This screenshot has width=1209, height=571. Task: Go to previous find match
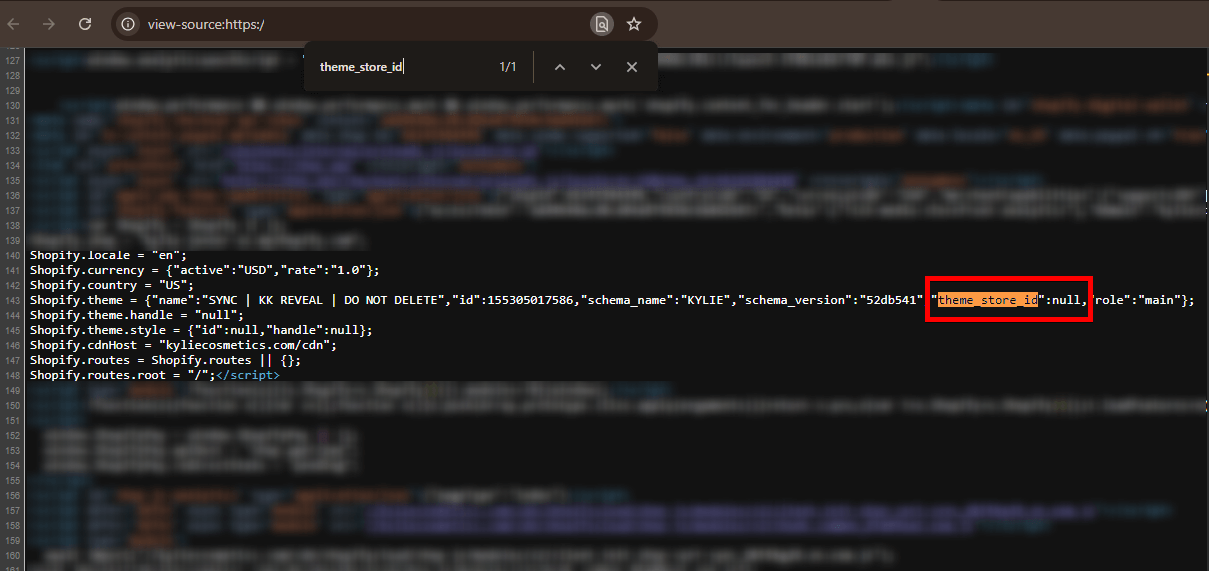(560, 67)
